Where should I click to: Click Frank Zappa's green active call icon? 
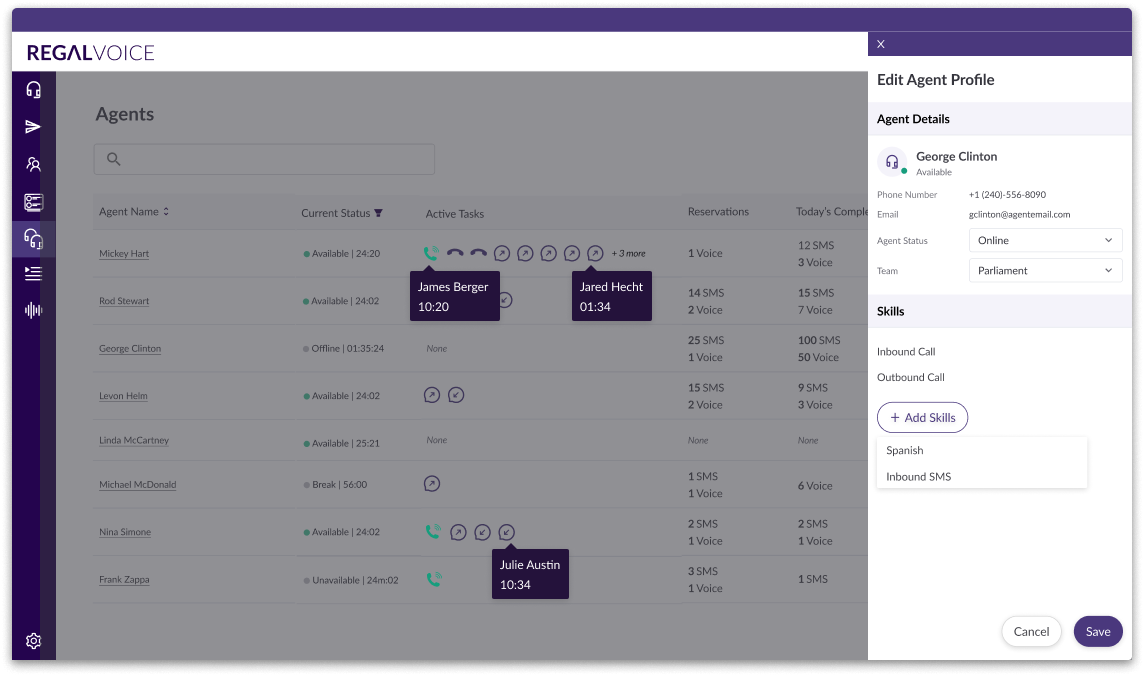(x=434, y=580)
